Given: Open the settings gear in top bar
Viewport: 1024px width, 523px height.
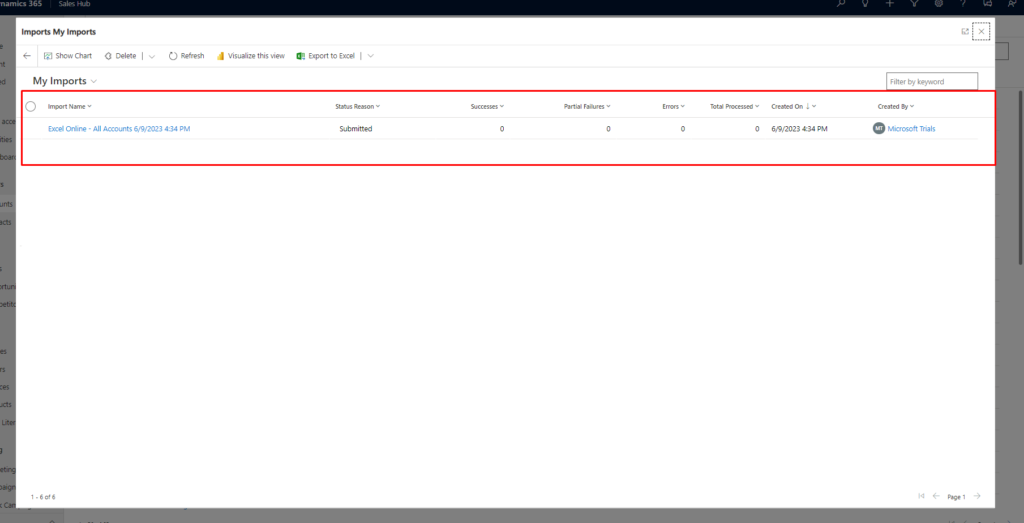Looking at the screenshot, I should coord(938,5).
